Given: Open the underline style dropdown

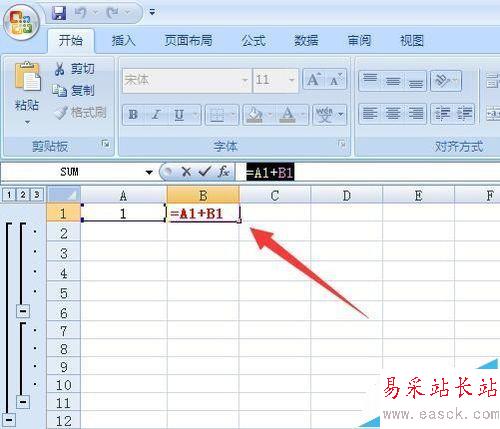Looking at the screenshot, I should pyautogui.click(x=196, y=115).
